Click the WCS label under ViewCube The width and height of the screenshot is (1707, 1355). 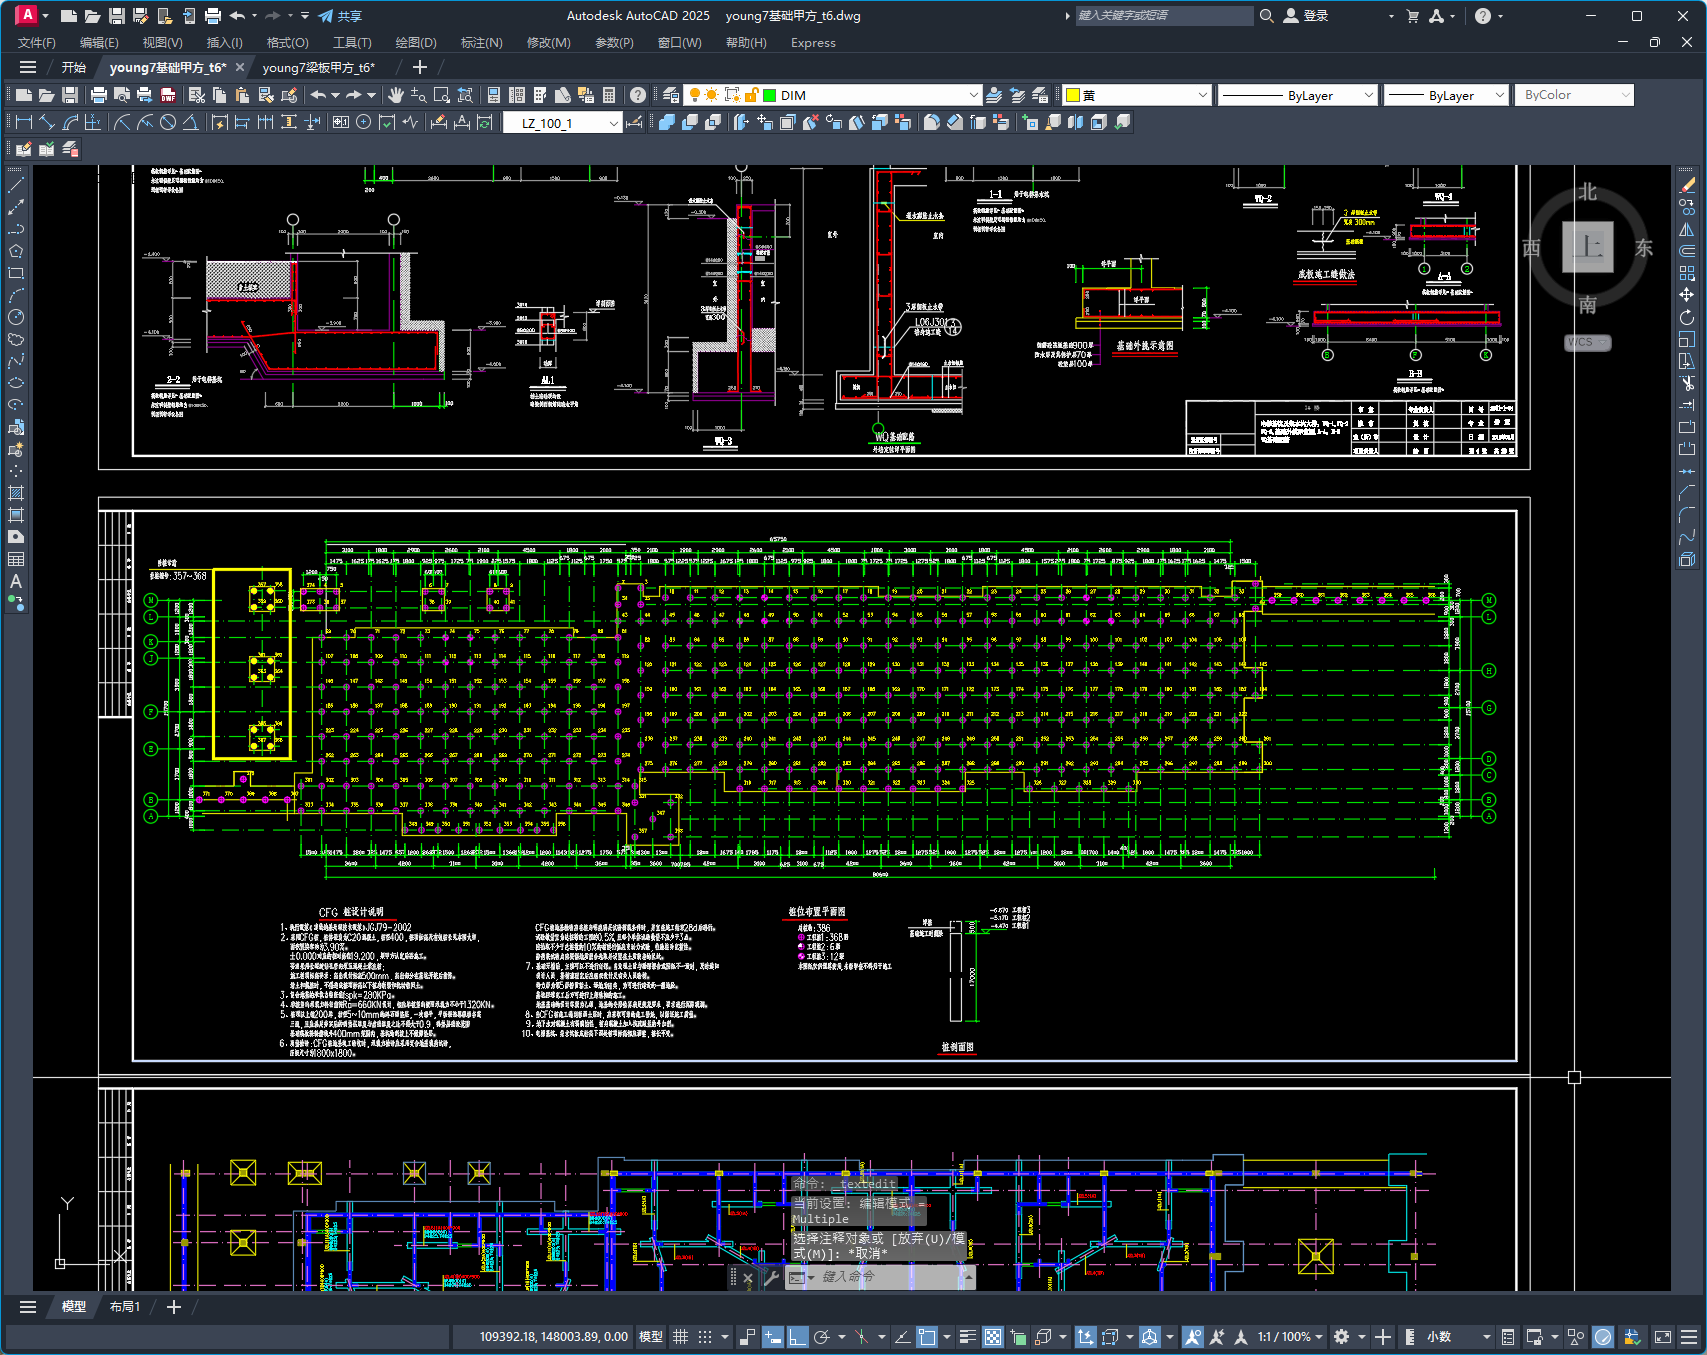(x=1587, y=342)
